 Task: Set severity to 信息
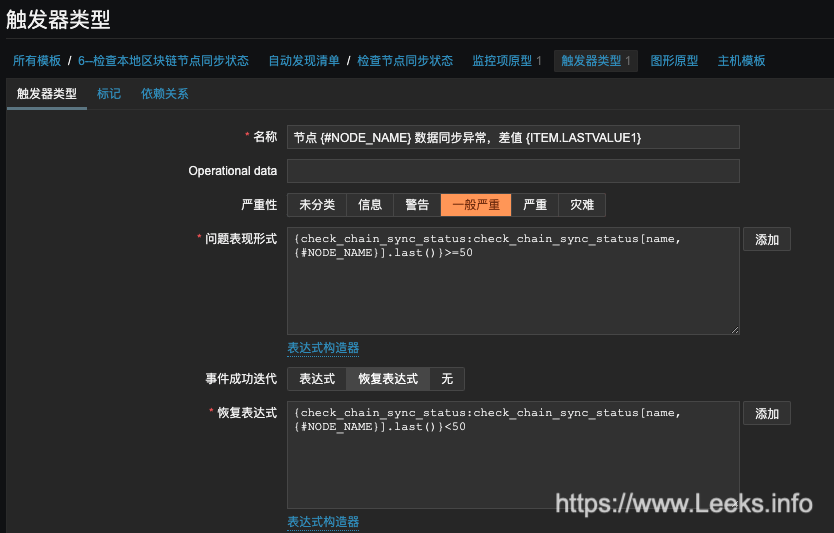[370, 205]
